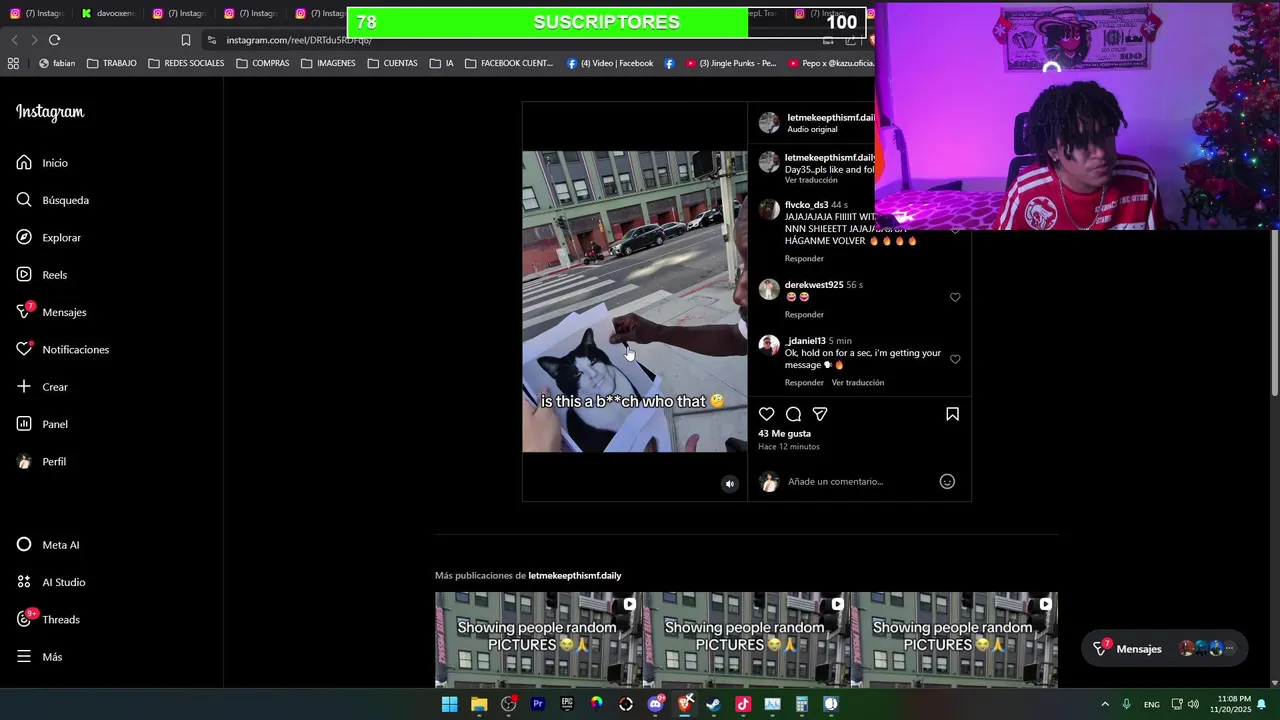
Task: Bookmark this page icon in address bar
Action: pyautogui.click(x=185, y=40)
